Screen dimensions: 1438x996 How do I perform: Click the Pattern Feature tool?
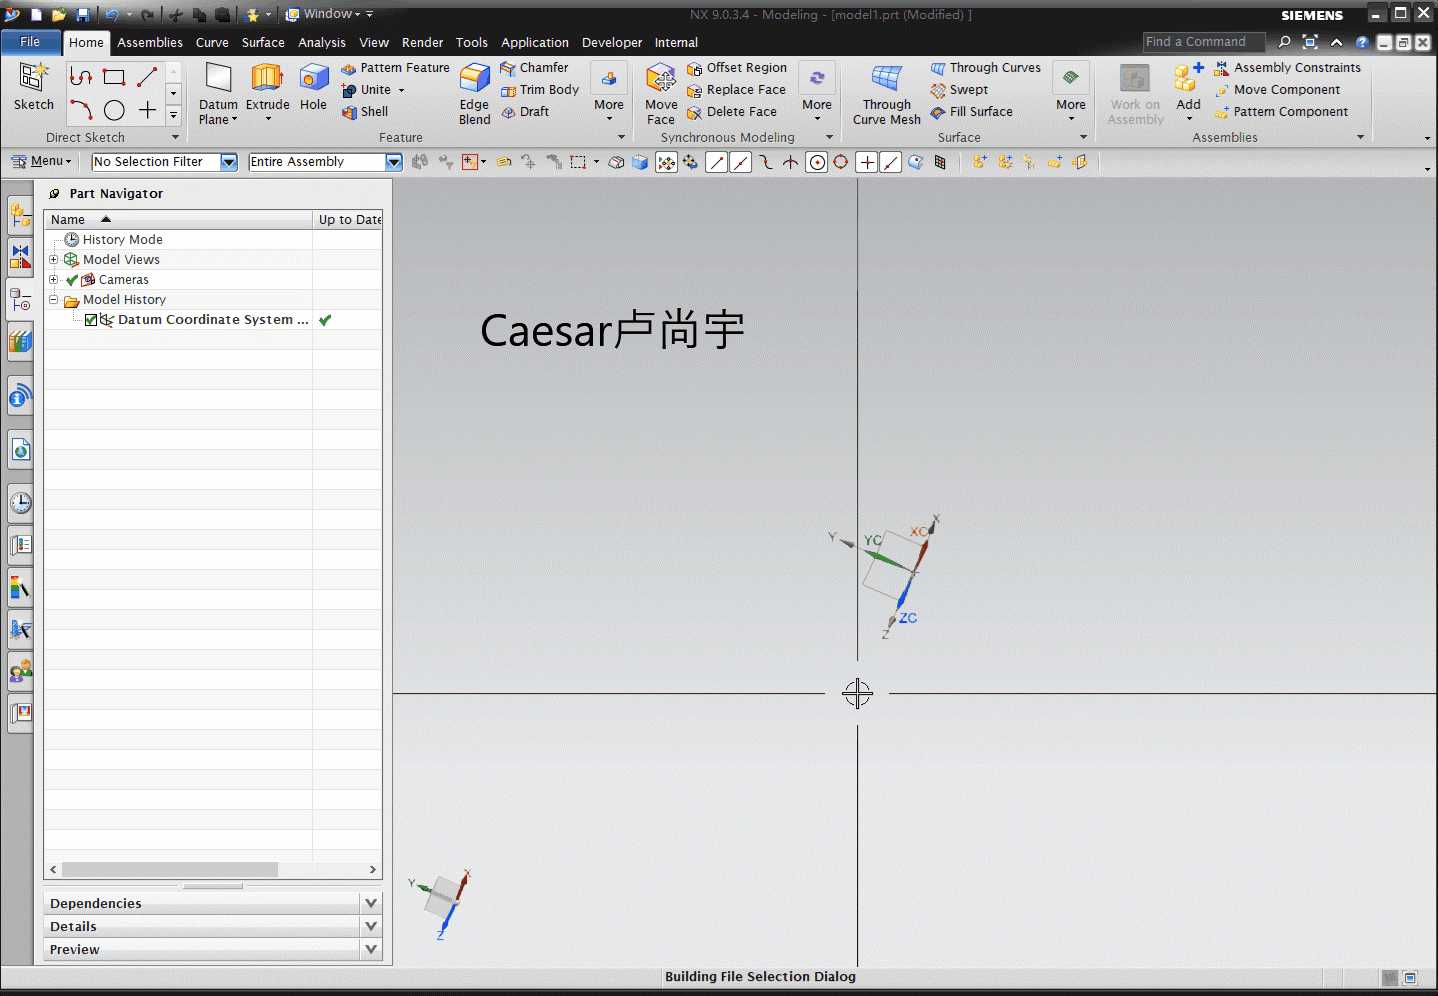[x=396, y=68]
